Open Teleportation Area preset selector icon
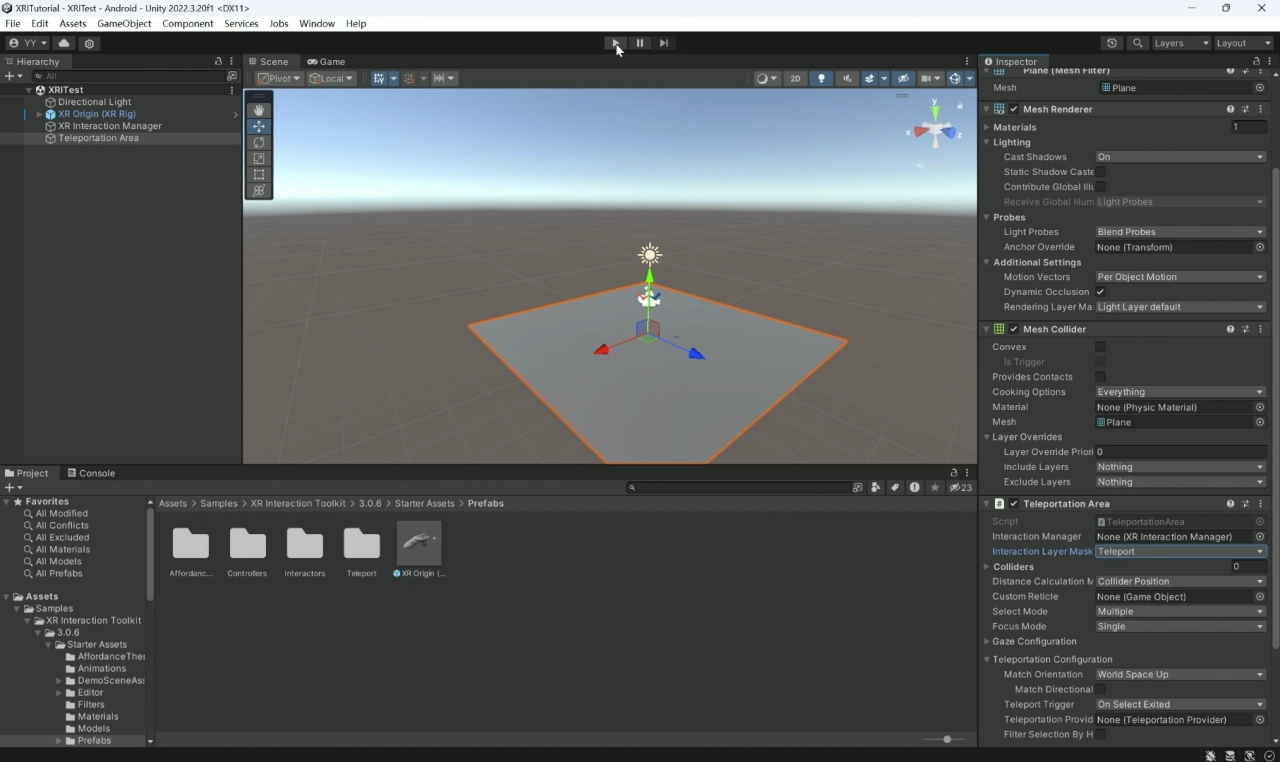The height and width of the screenshot is (762, 1280). 1245,504
